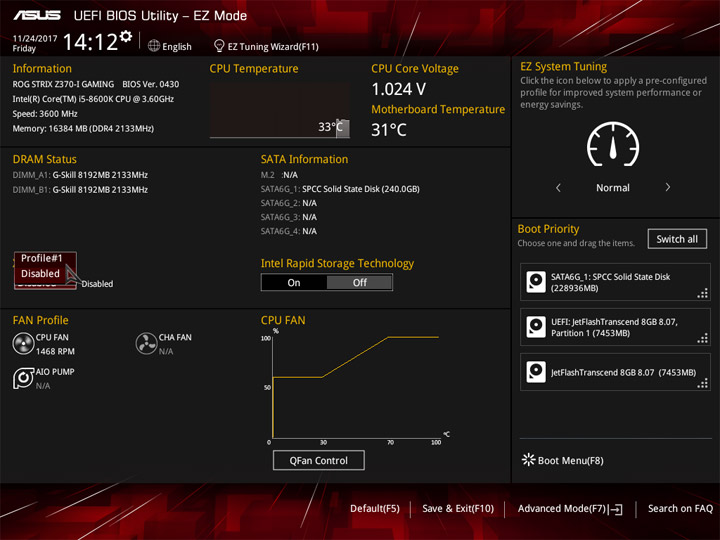The image size is (720, 540).
Task: Click the M.2 :N/A SATA row
Action: (279, 174)
